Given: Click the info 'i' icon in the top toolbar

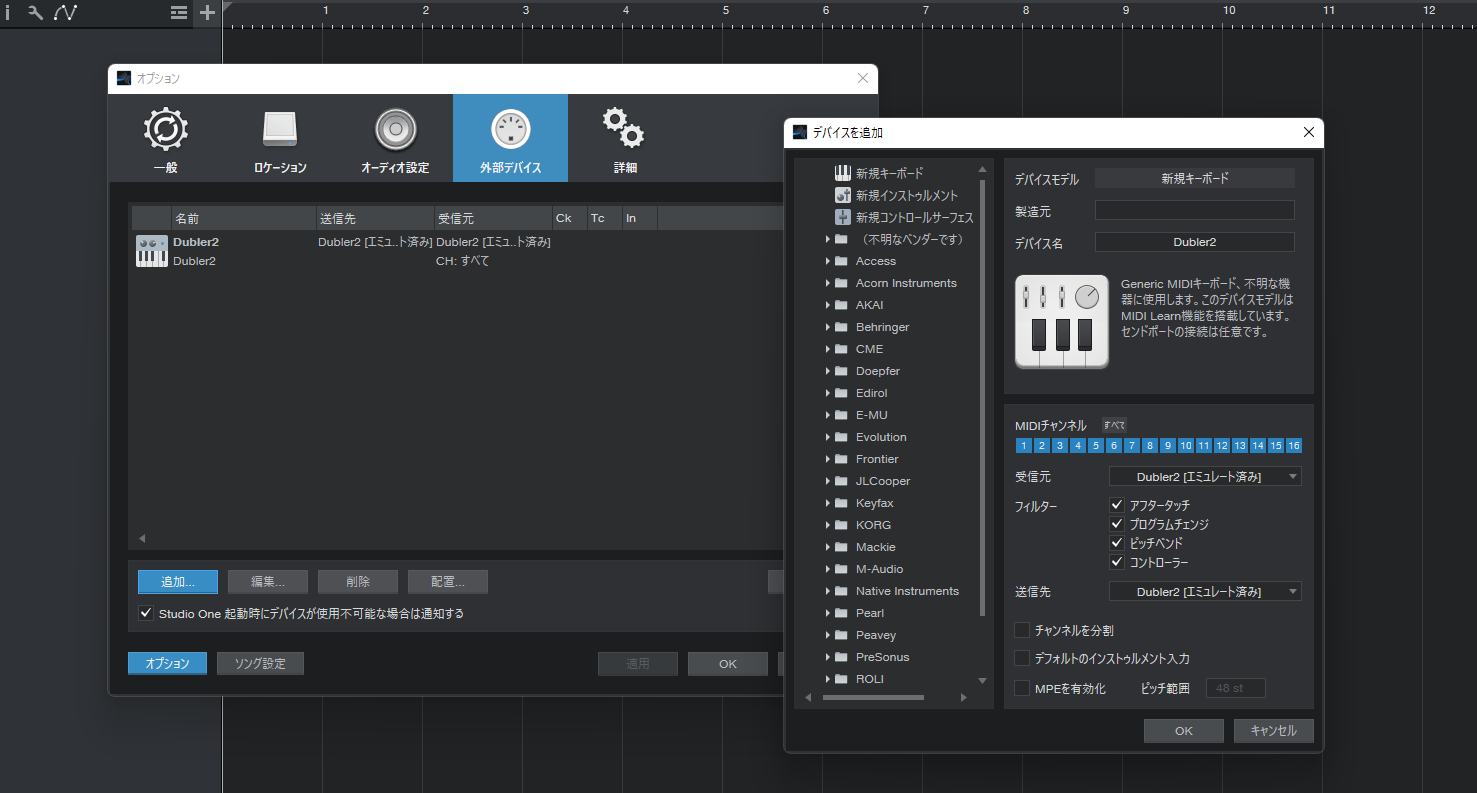Looking at the screenshot, I should coord(8,12).
